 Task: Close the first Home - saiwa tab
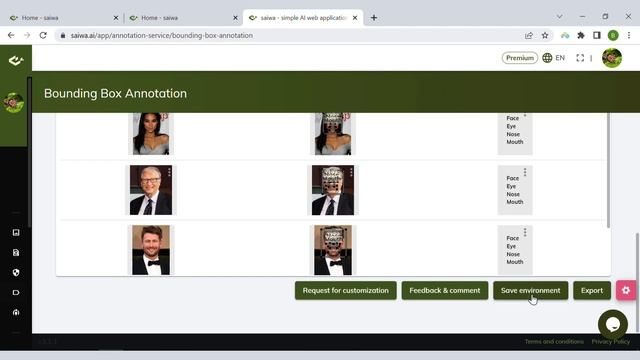tap(116, 18)
